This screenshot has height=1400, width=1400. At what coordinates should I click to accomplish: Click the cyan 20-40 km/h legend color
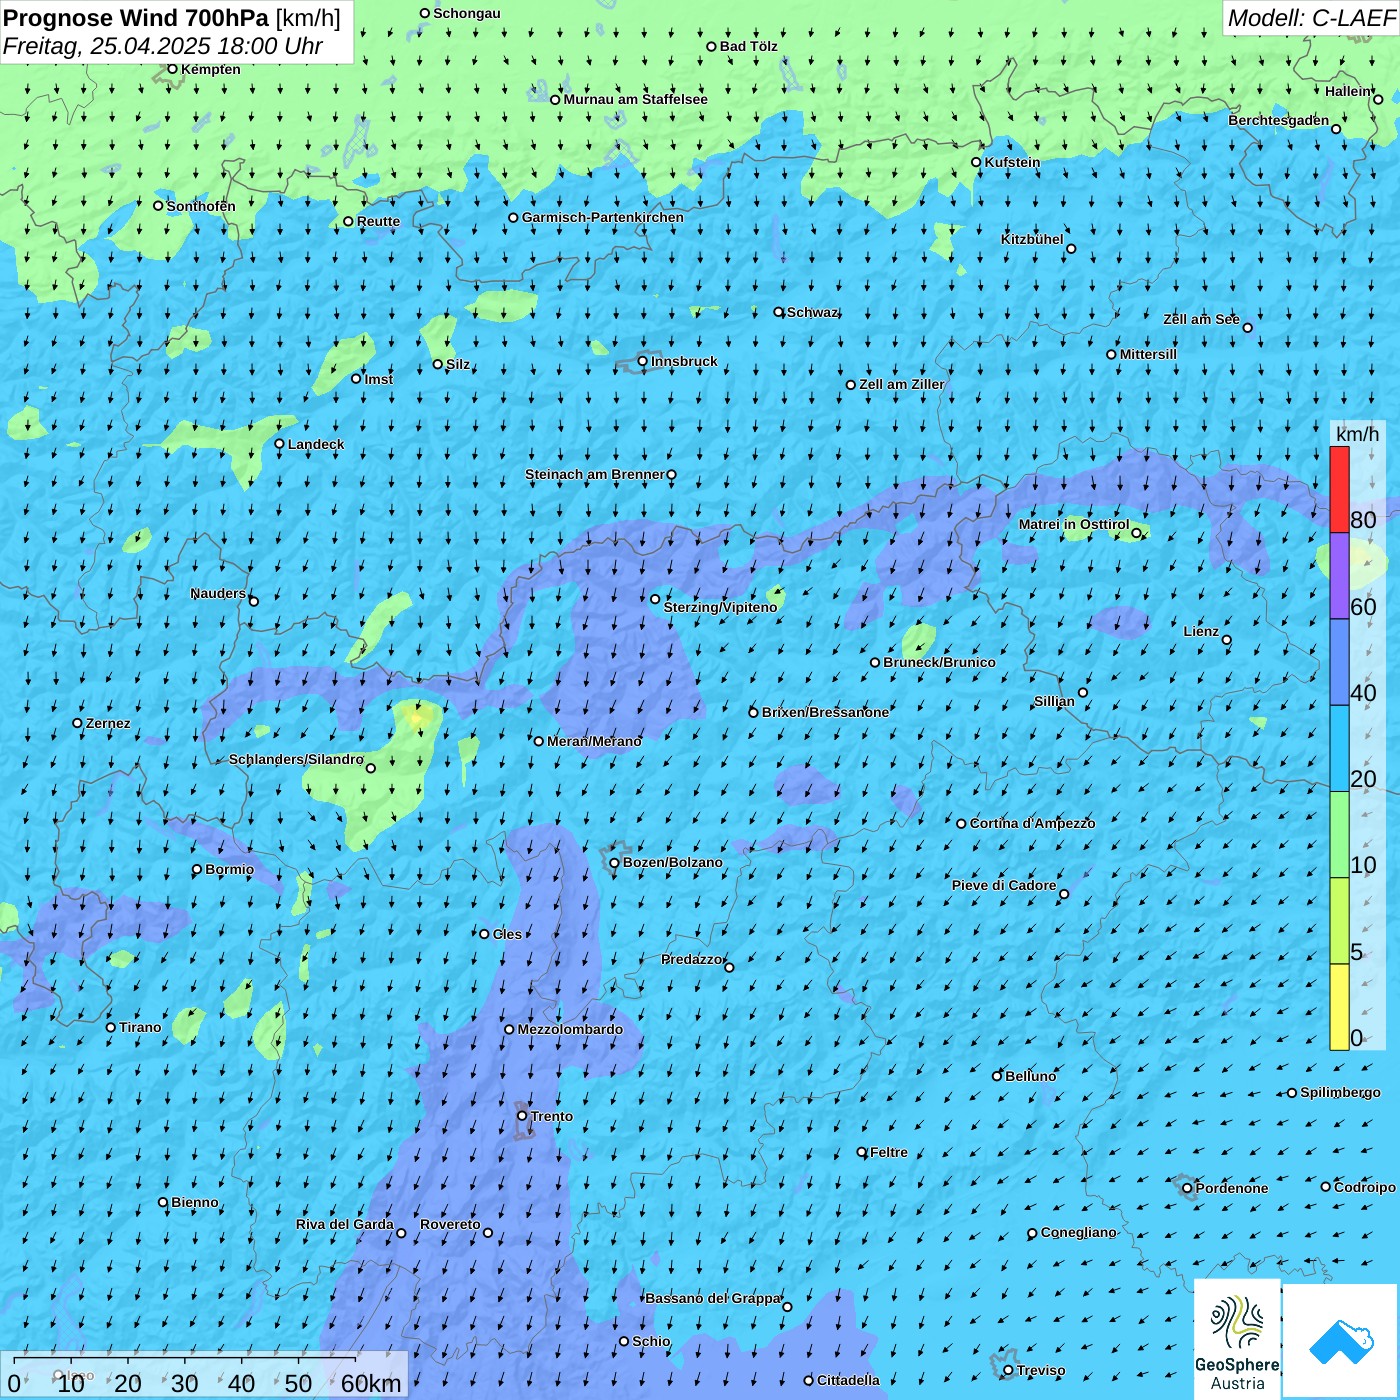click(1339, 749)
